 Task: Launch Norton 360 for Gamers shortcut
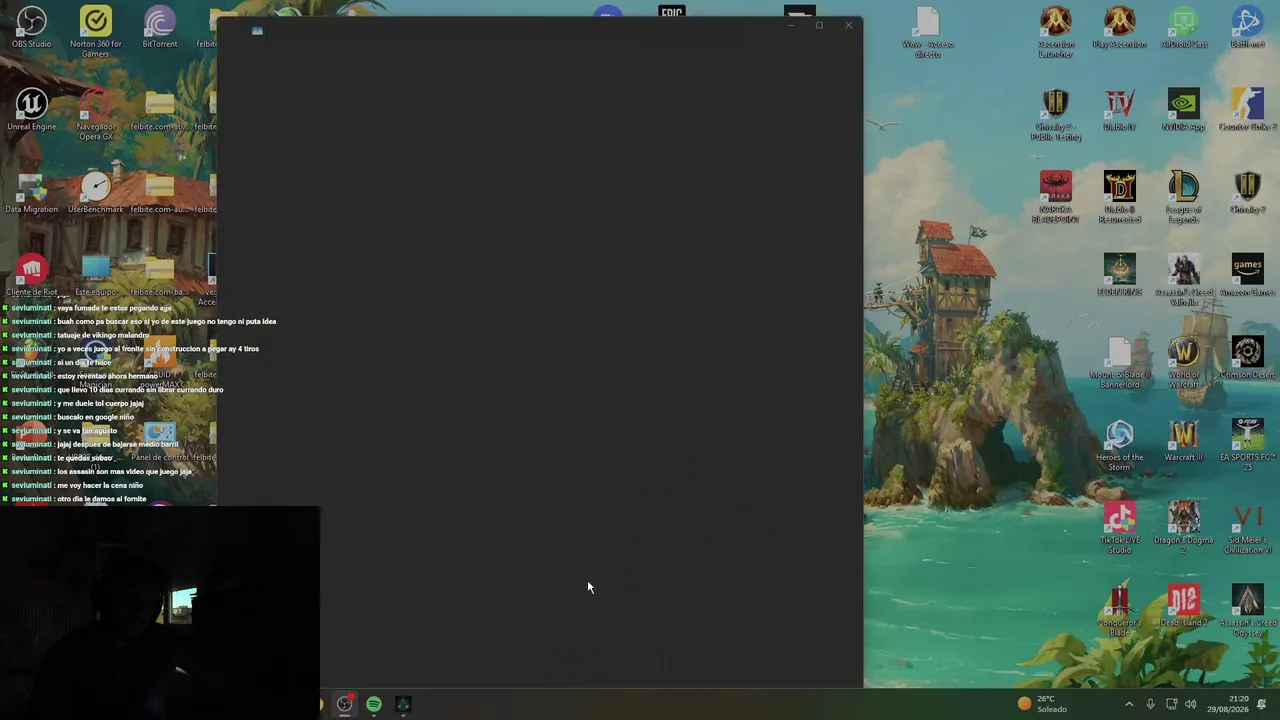pos(96,31)
